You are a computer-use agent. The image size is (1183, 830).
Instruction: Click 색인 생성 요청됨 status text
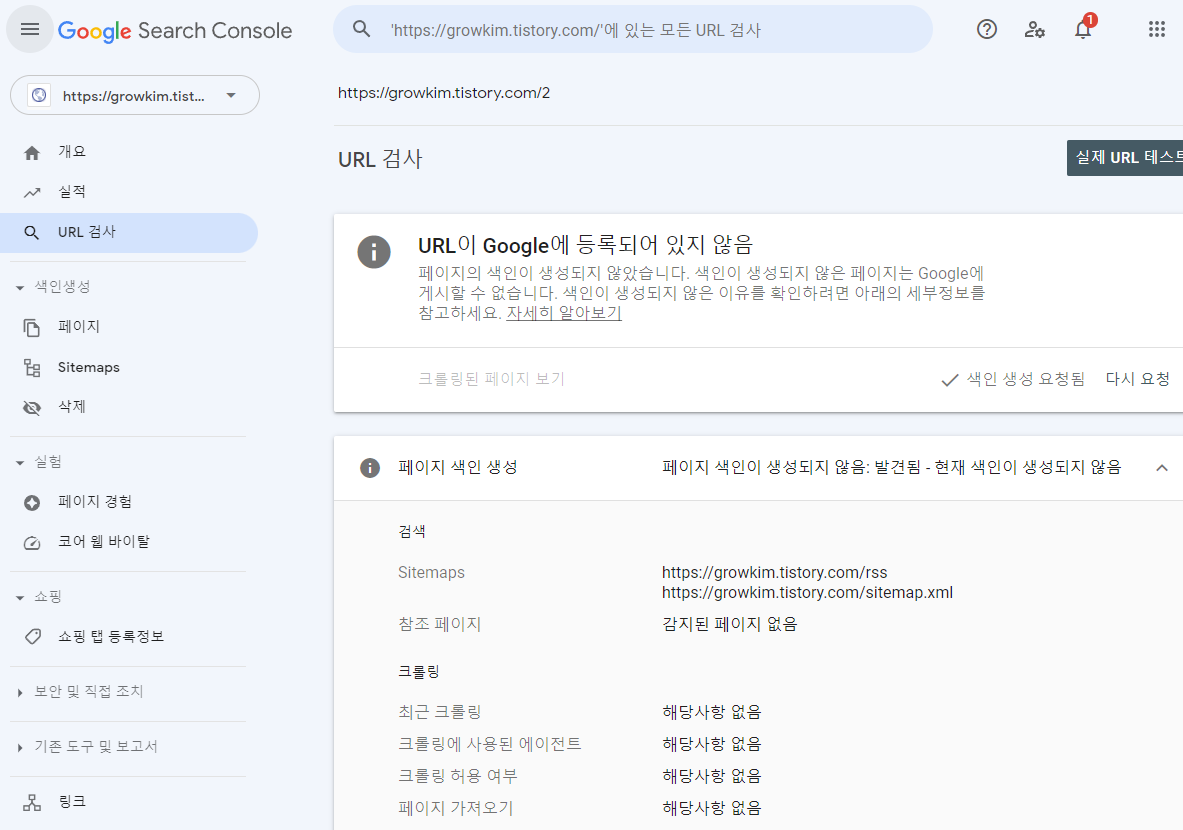pyautogui.click(x=1026, y=379)
